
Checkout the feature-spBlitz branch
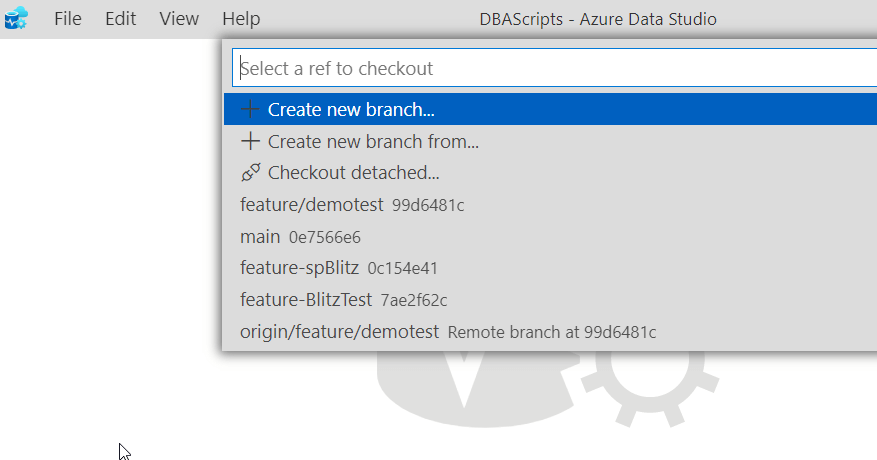coord(299,268)
